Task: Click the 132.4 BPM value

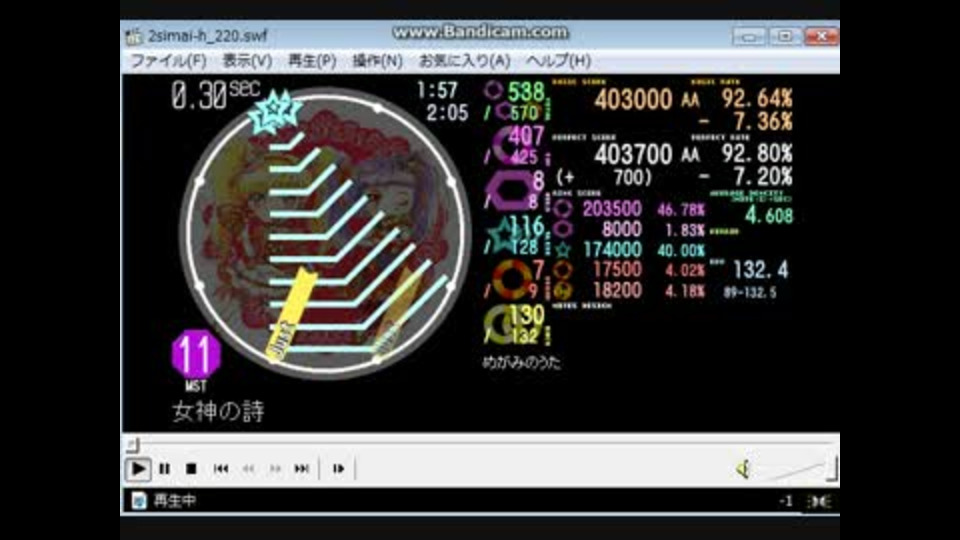Action: coord(760,269)
